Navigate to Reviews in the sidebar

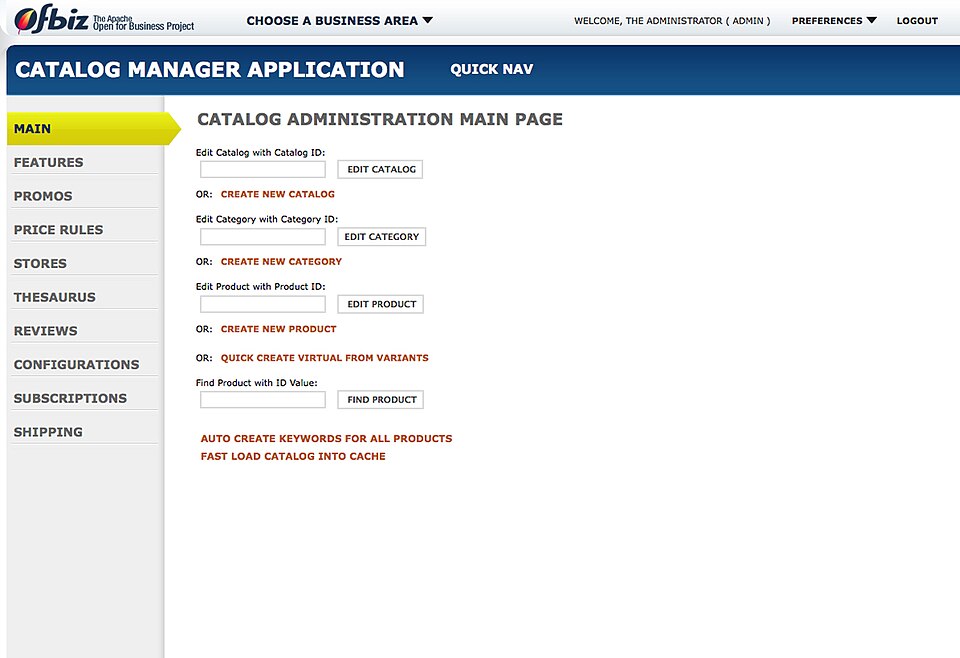tap(45, 331)
